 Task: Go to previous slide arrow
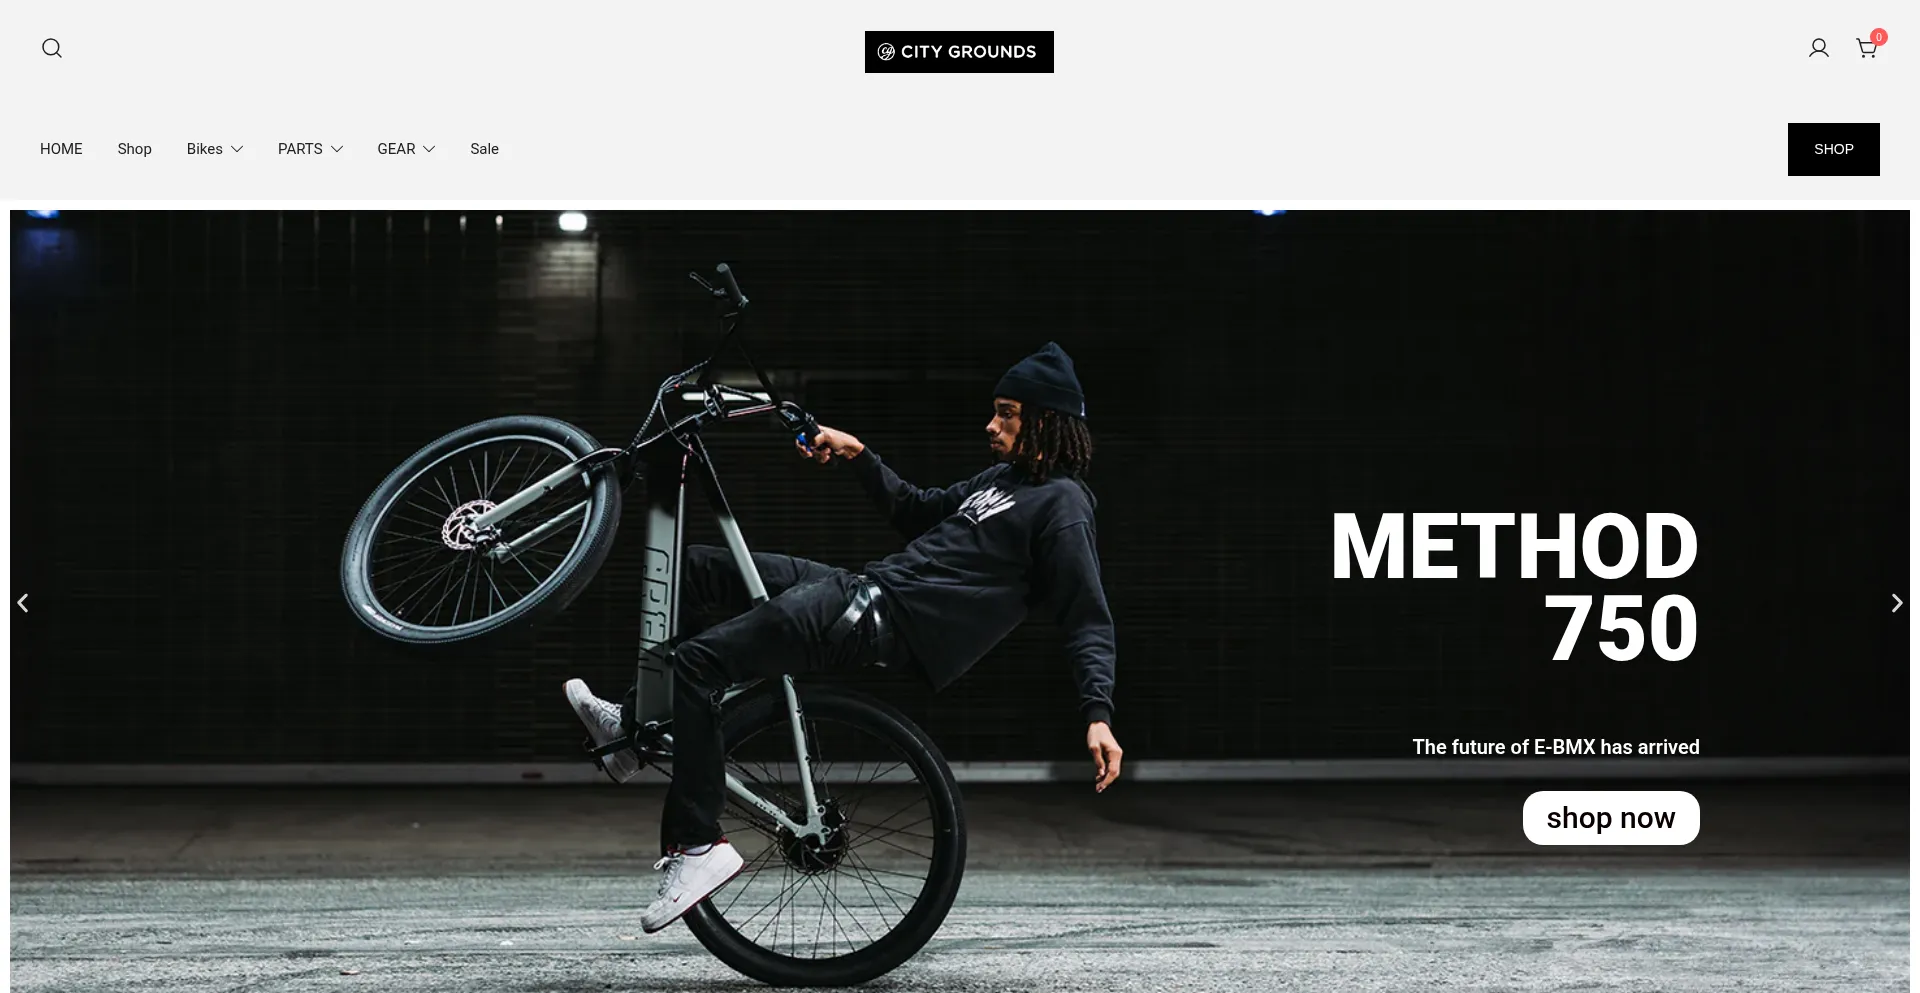tap(23, 603)
